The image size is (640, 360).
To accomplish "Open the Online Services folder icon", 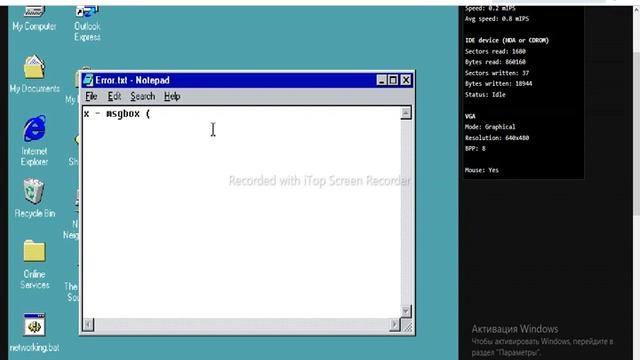I will 34,264.
